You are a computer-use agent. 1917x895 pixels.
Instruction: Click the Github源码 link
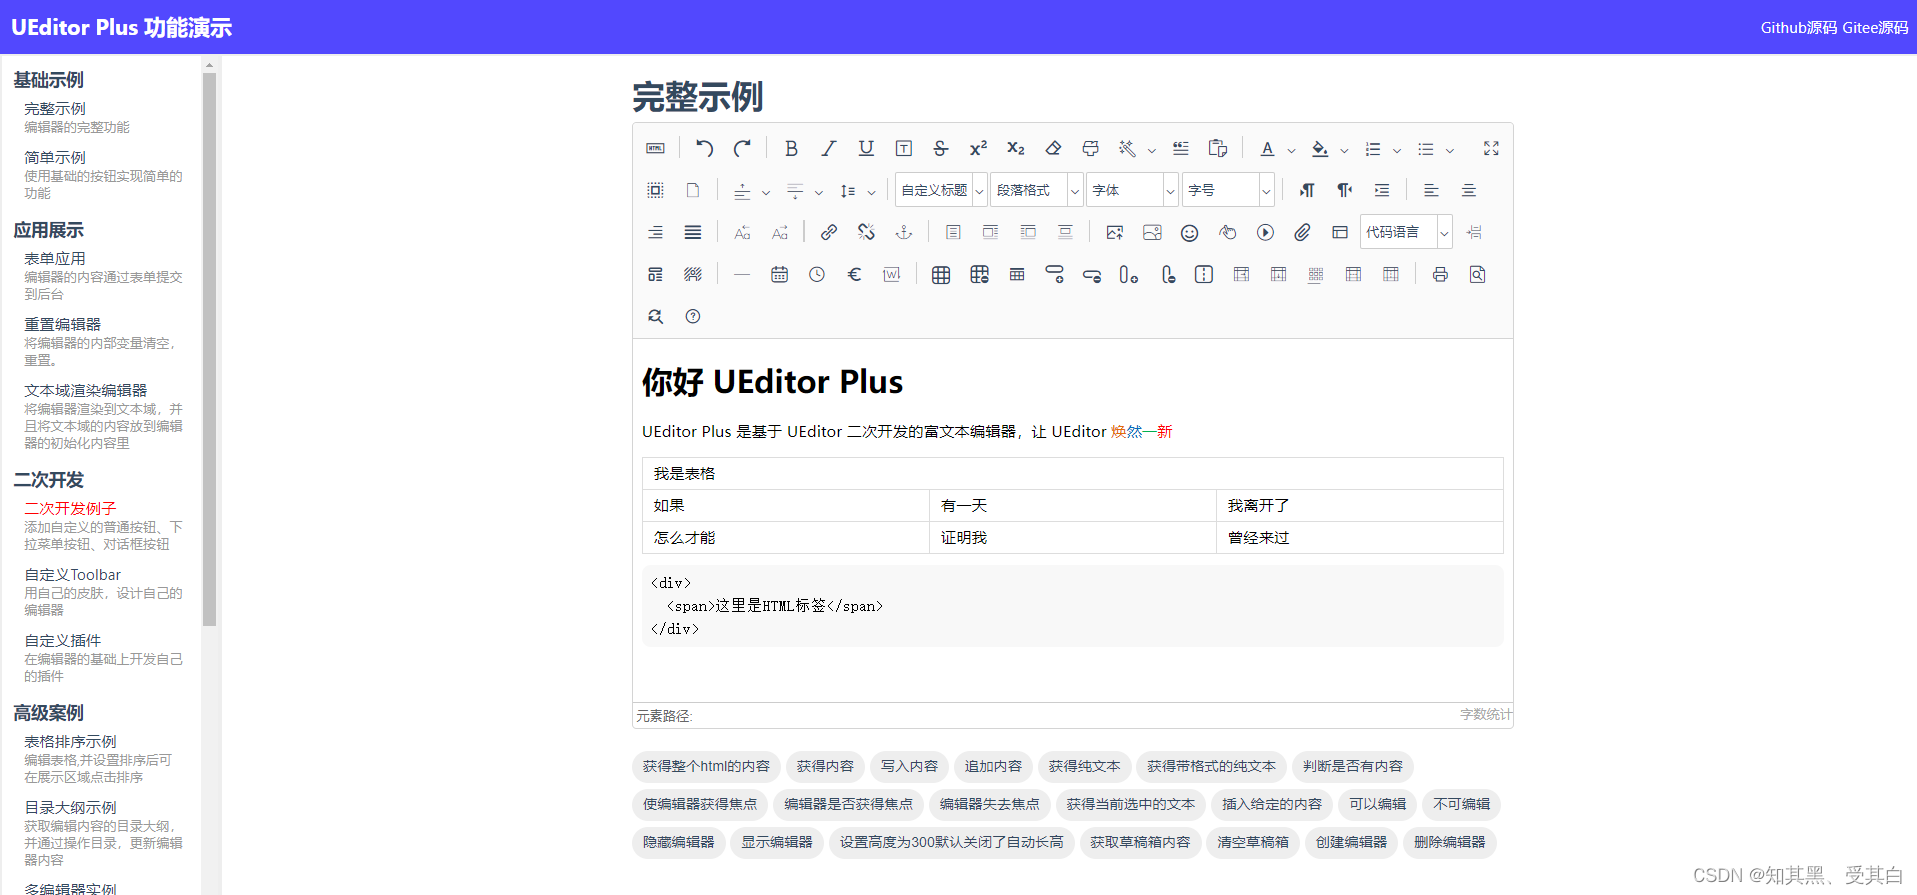(x=1799, y=28)
